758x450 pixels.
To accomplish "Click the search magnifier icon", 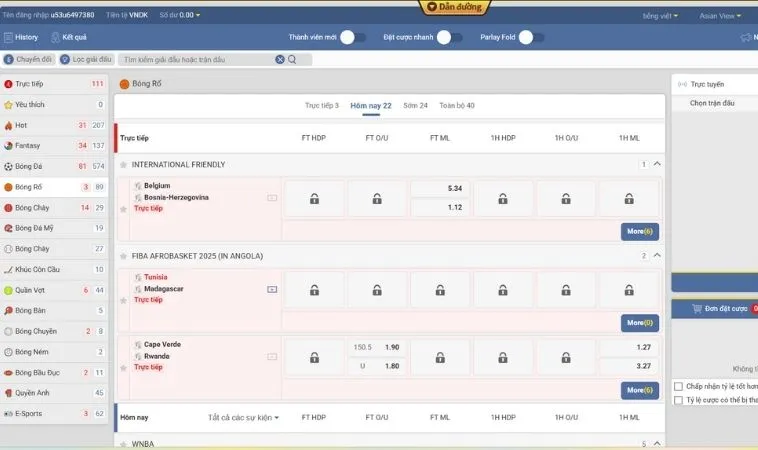I will [x=292, y=60].
